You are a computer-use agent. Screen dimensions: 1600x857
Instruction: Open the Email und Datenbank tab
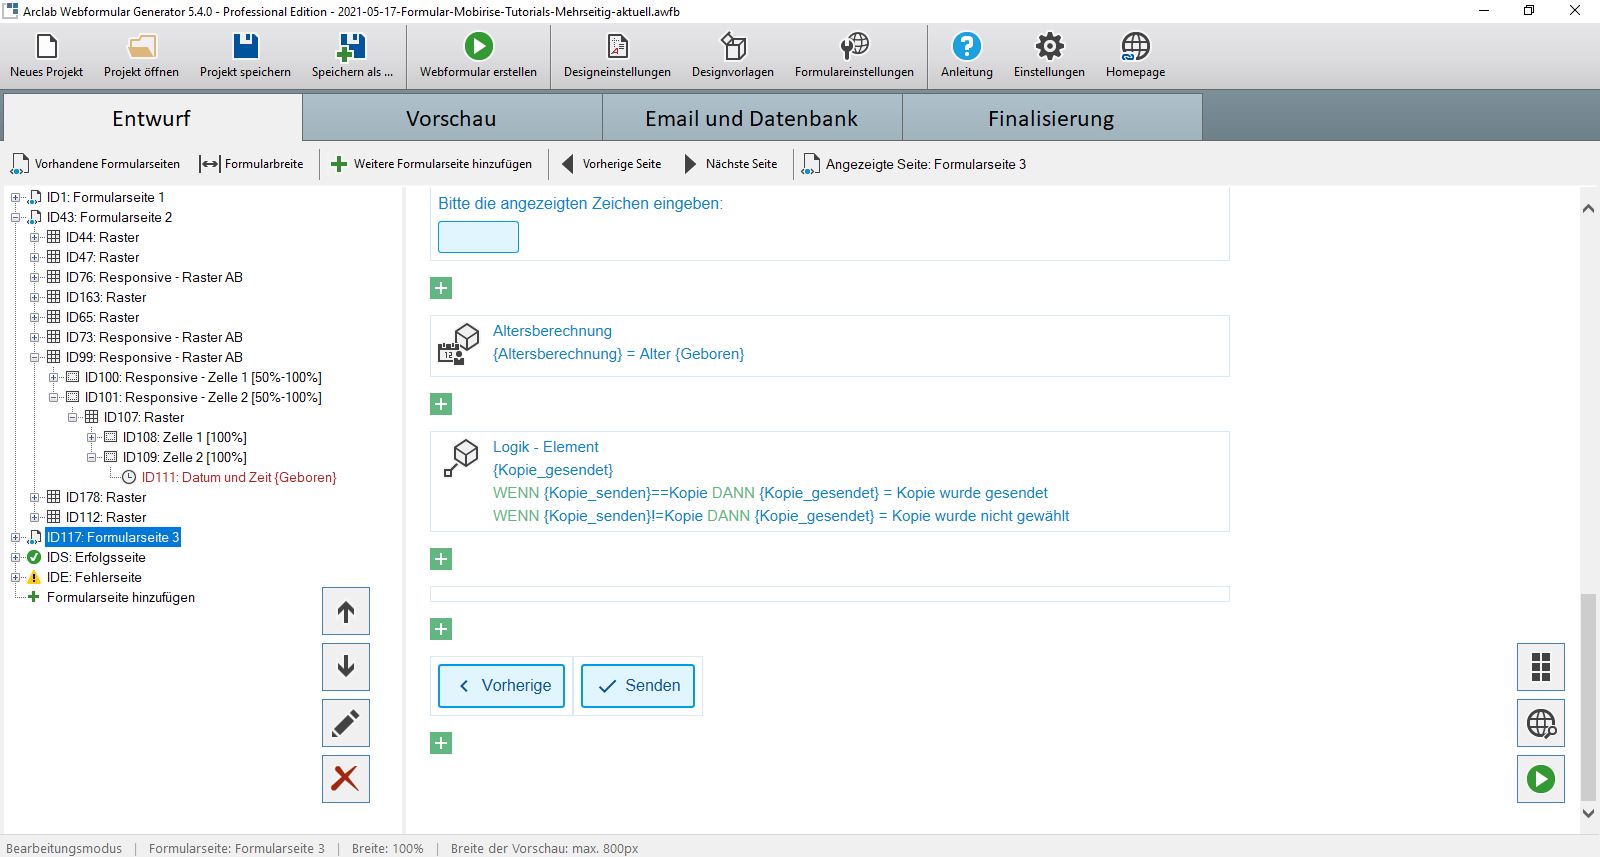tap(751, 118)
